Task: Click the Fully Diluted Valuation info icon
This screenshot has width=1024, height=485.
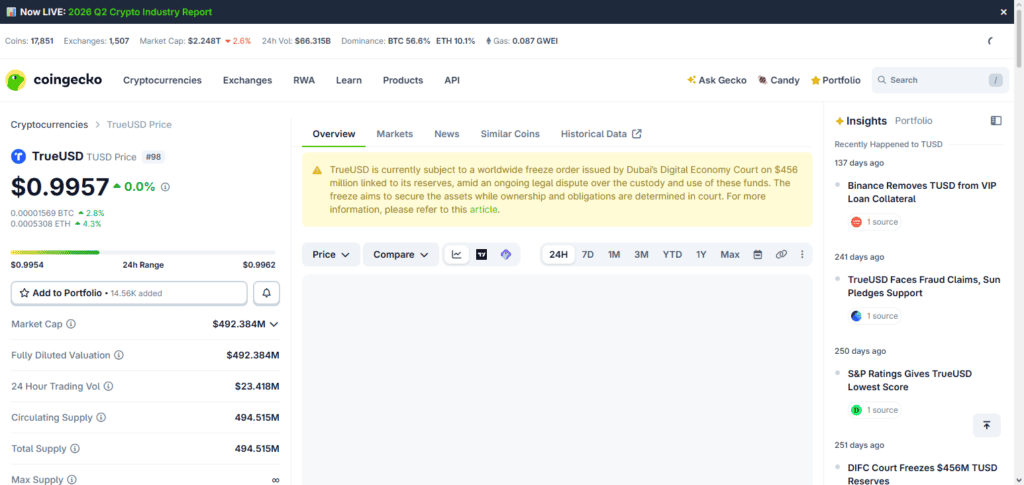Action: point(119,355)
